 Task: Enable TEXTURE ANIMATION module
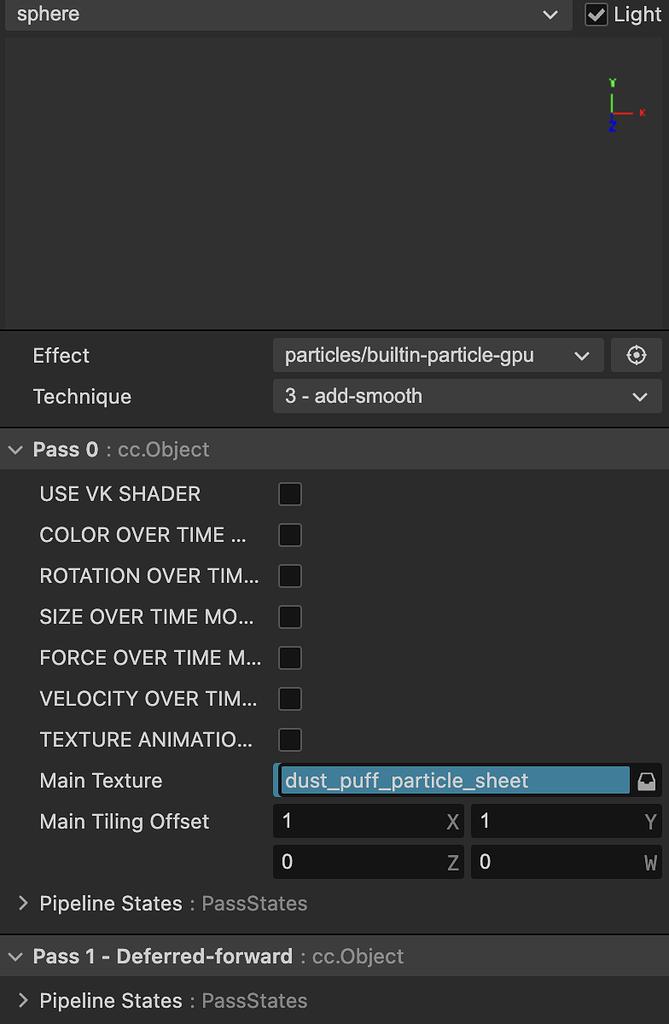click(x=289, y=739)
